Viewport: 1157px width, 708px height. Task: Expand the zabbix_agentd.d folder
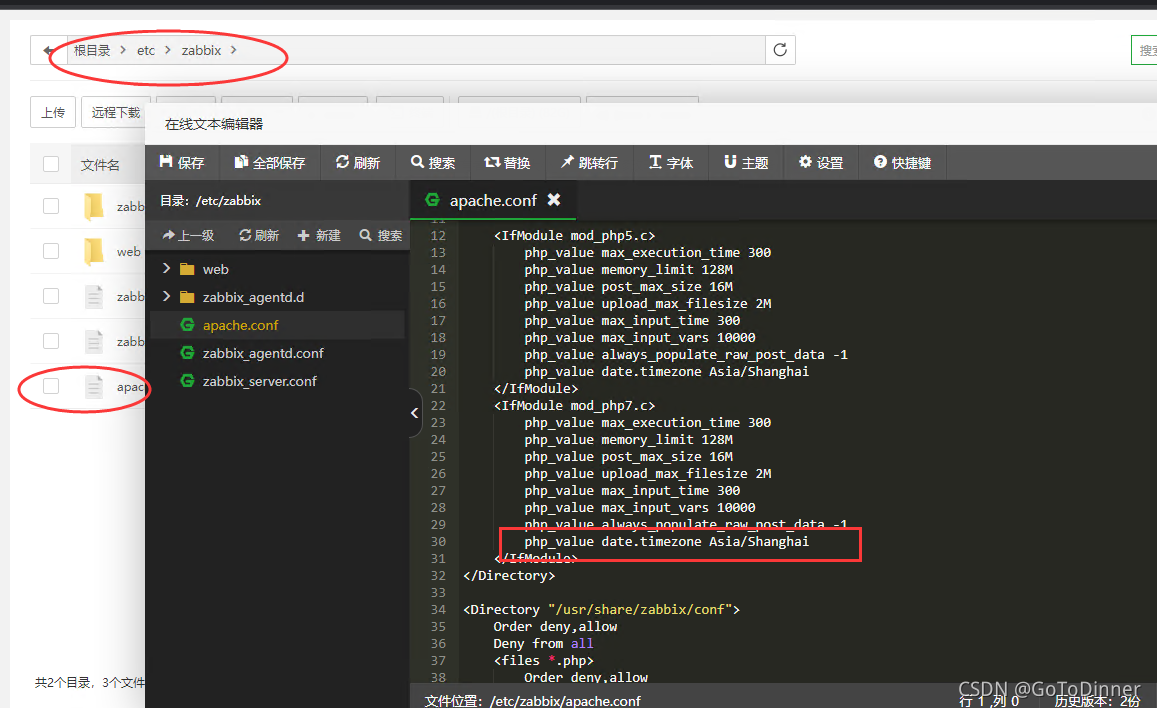tap(167, 296)
